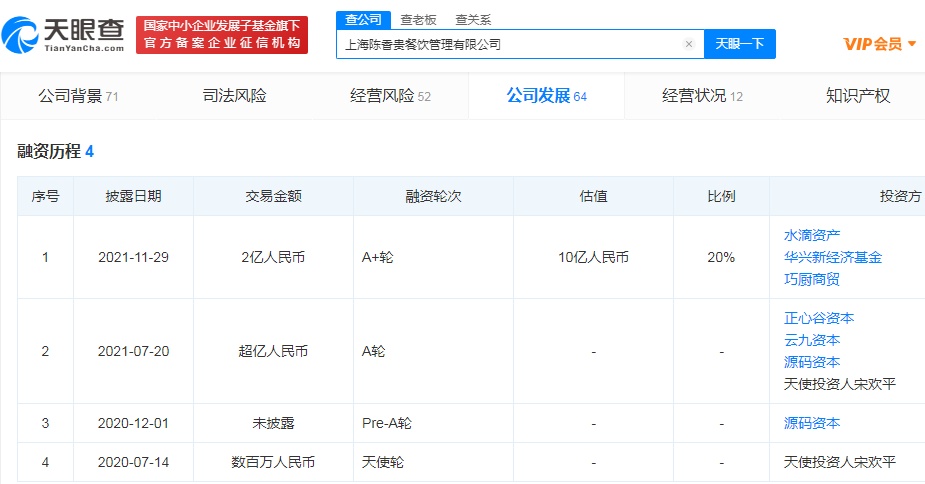Open the 正心谷资本 investor link

click(819, 318)
